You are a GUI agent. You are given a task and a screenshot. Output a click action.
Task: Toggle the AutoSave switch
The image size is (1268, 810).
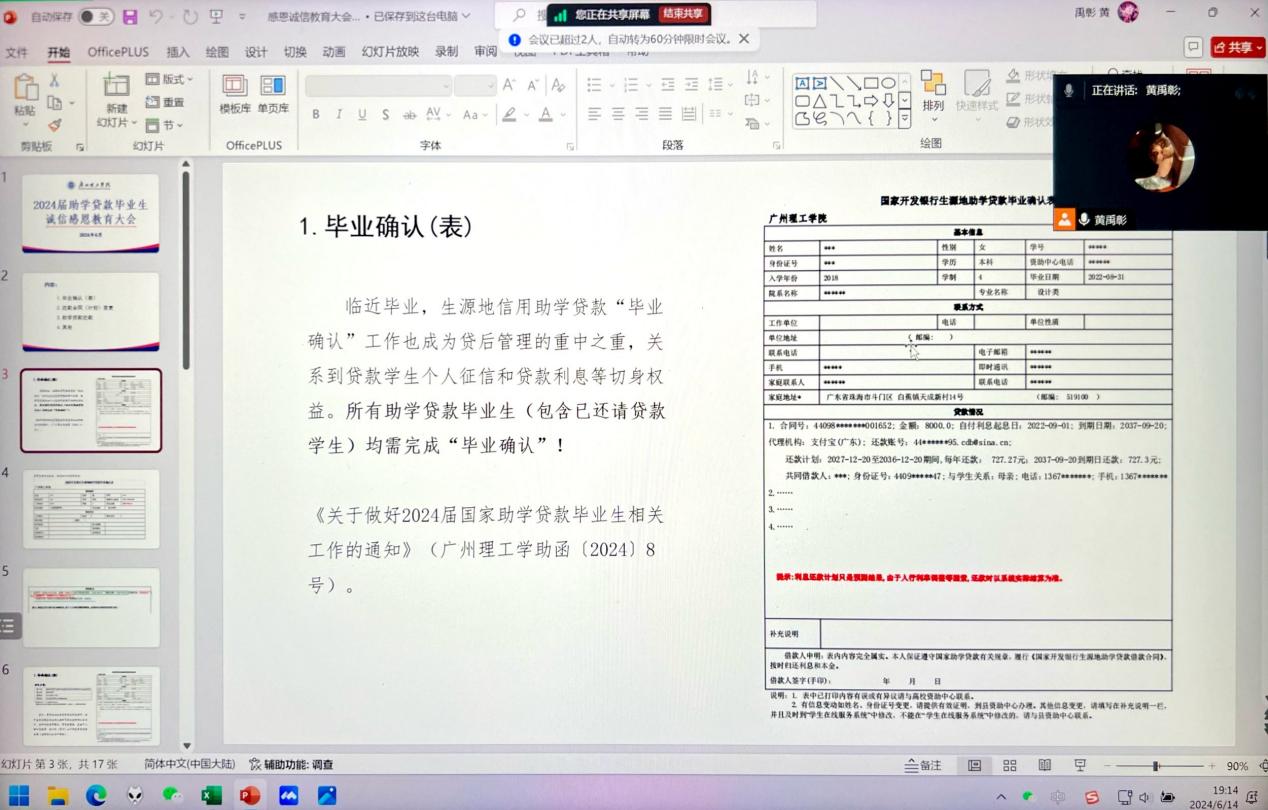coord(96,16)
